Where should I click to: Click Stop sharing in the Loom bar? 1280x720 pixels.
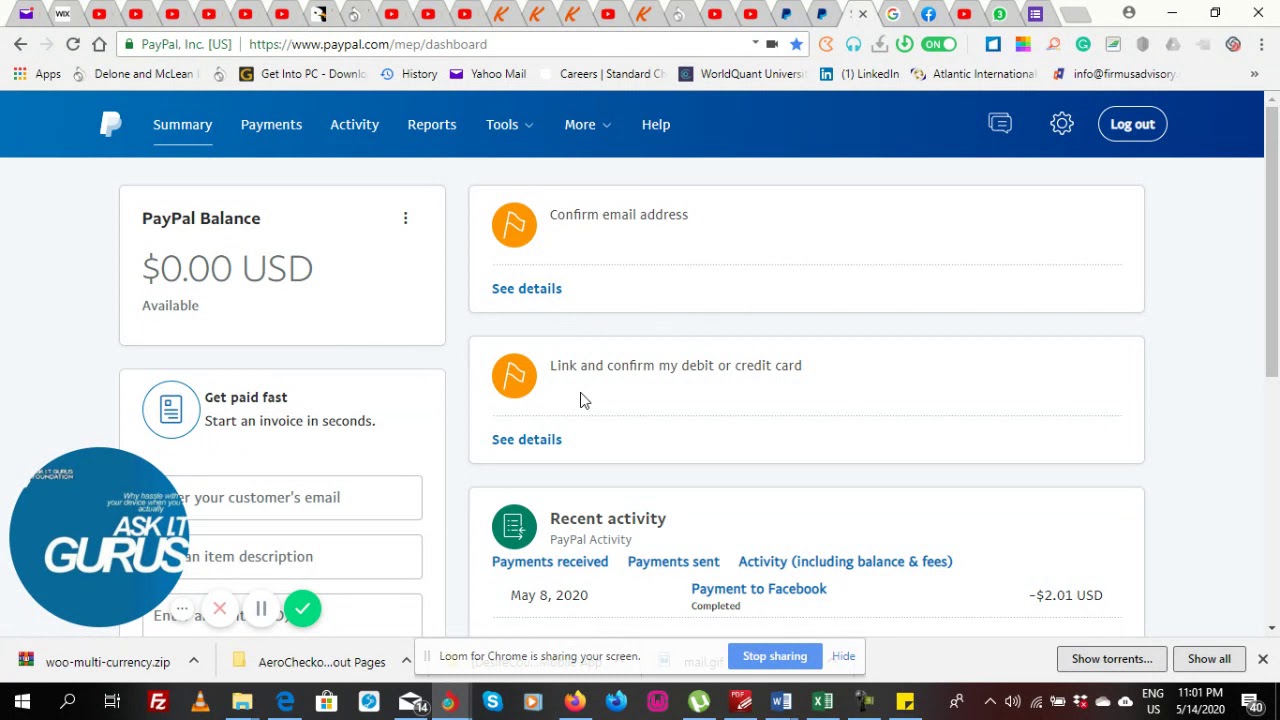point(774,656)
